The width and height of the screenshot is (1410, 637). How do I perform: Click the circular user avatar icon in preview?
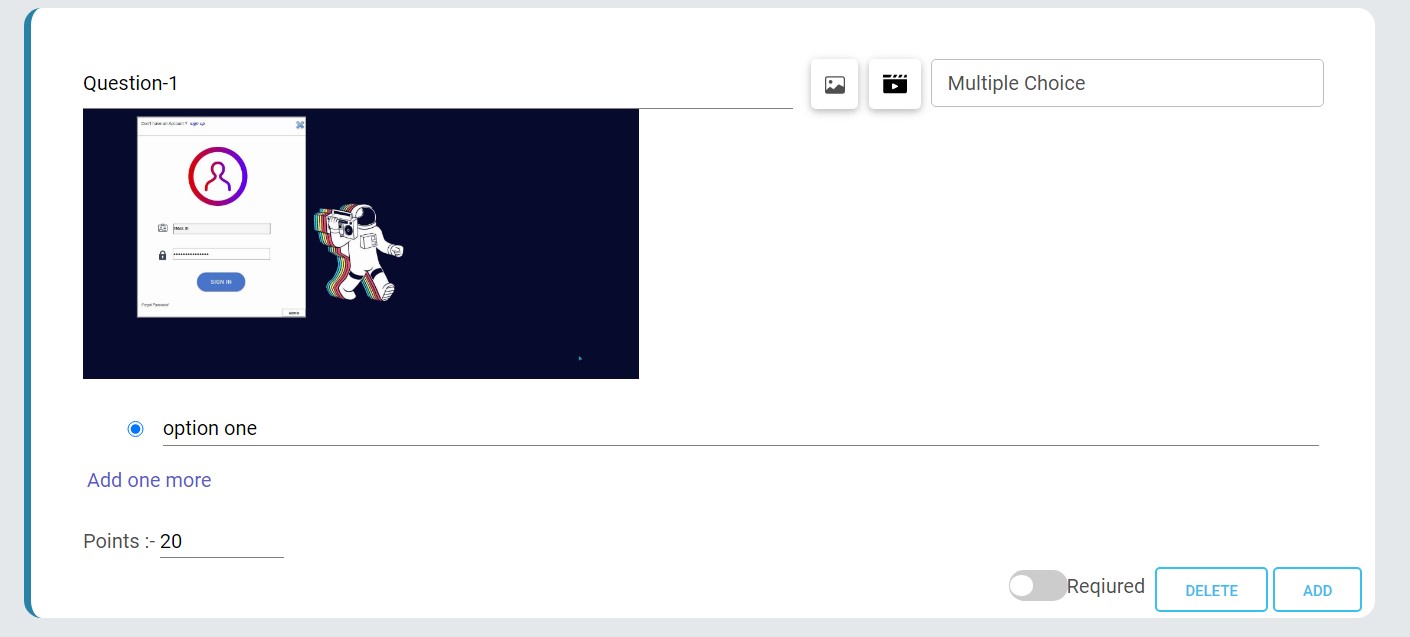tap(218, 176)
